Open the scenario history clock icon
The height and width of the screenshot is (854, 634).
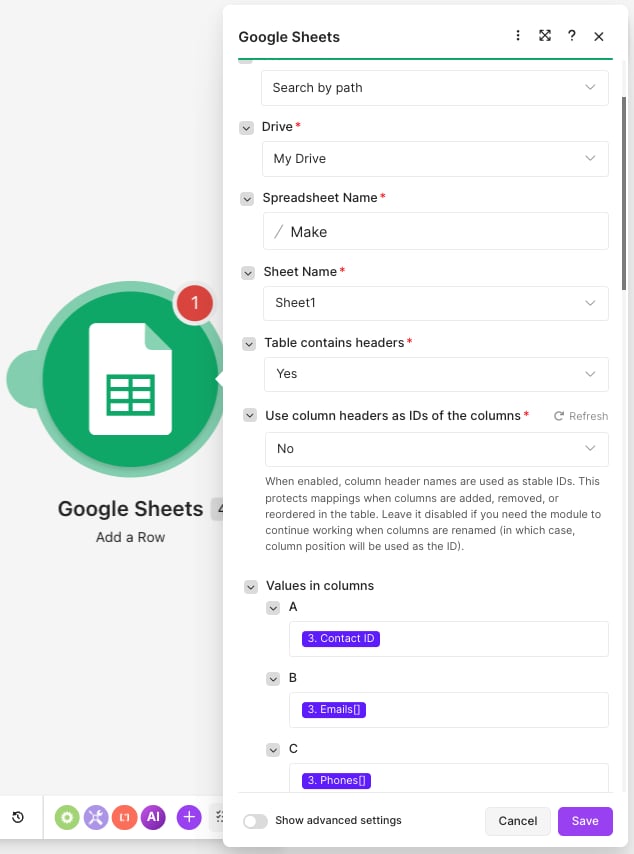(18, 817)
